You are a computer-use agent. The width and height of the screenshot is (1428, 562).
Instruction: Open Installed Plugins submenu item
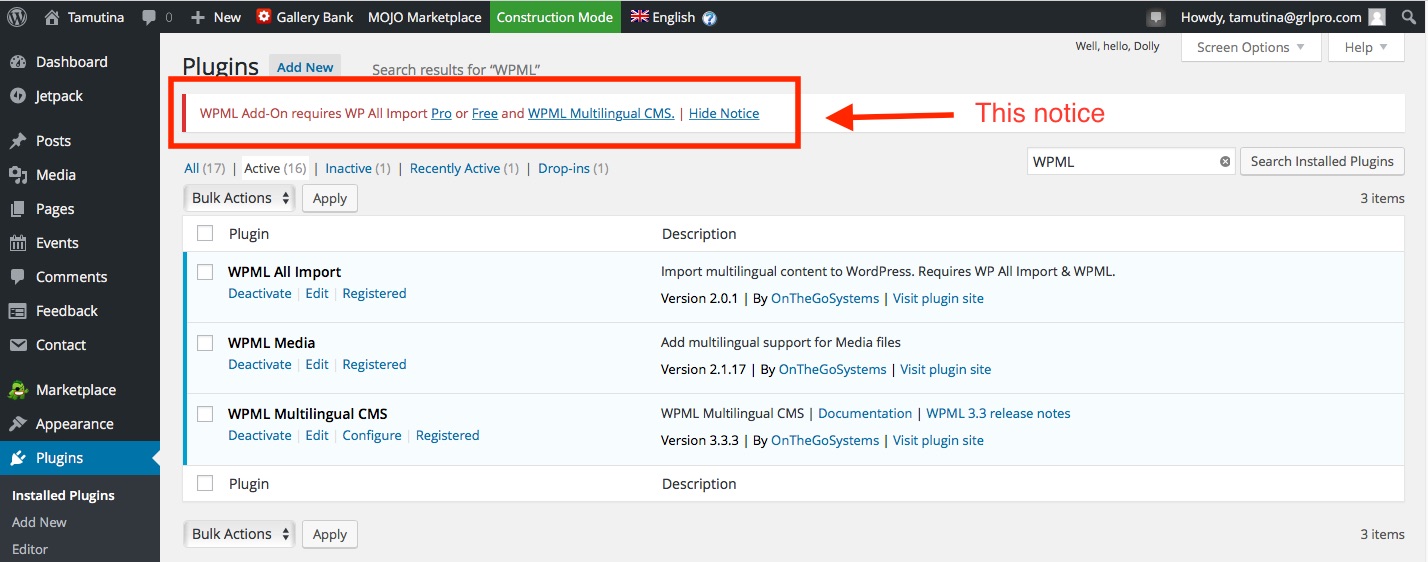click(63, 495)
